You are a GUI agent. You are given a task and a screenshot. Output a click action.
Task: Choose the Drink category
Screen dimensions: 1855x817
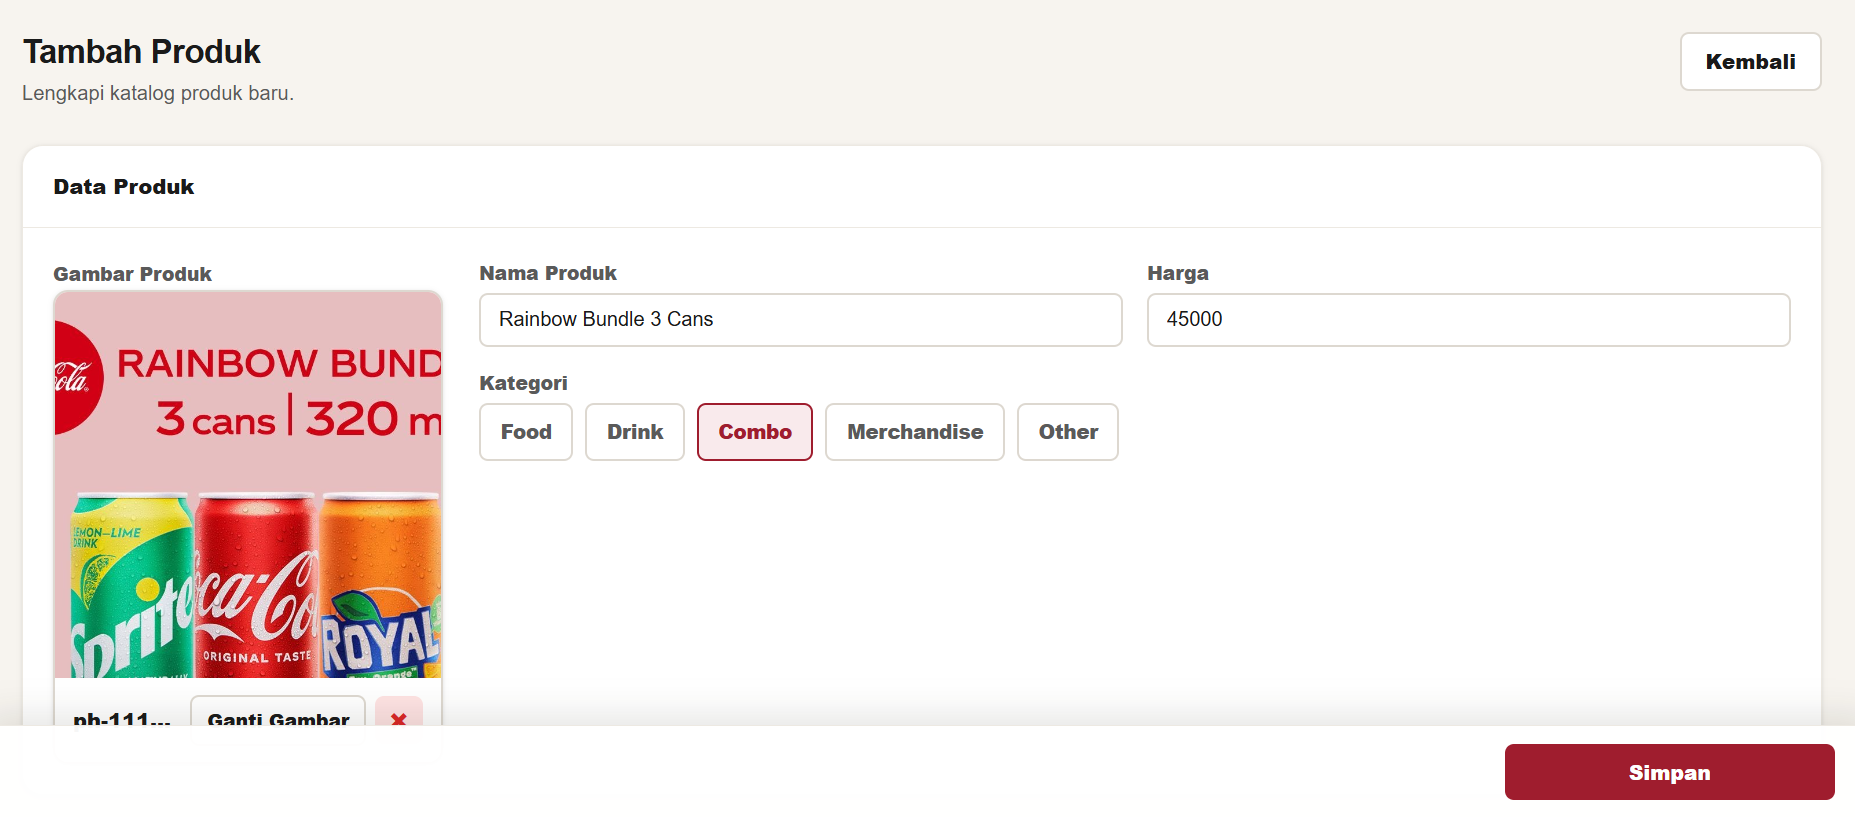point(635,432)
